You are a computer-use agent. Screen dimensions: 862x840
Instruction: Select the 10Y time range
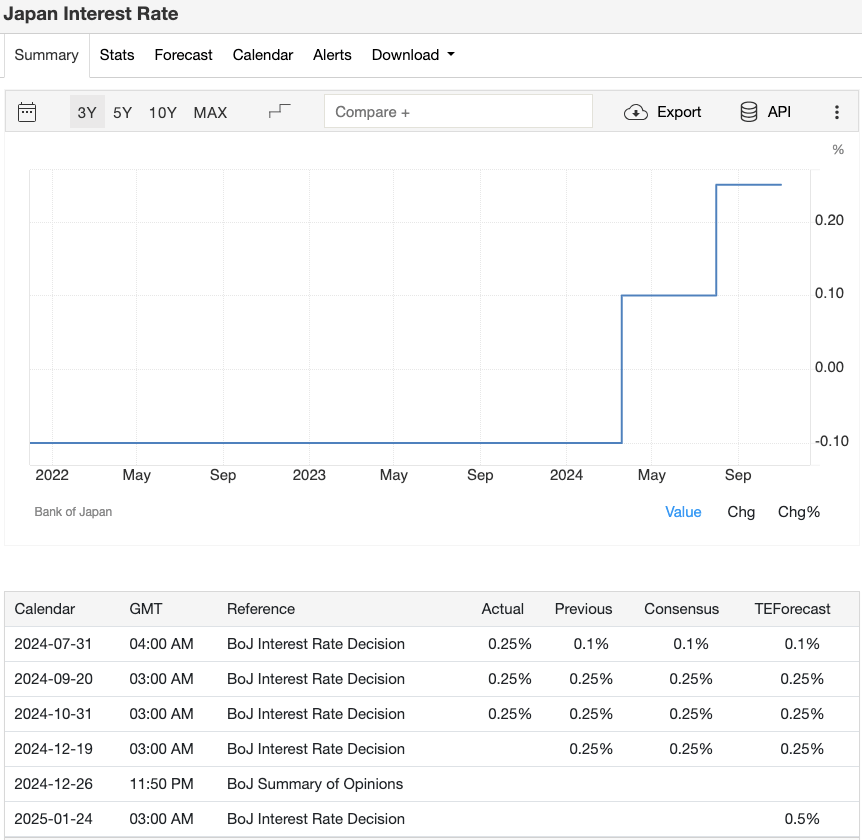coord(162,113)
